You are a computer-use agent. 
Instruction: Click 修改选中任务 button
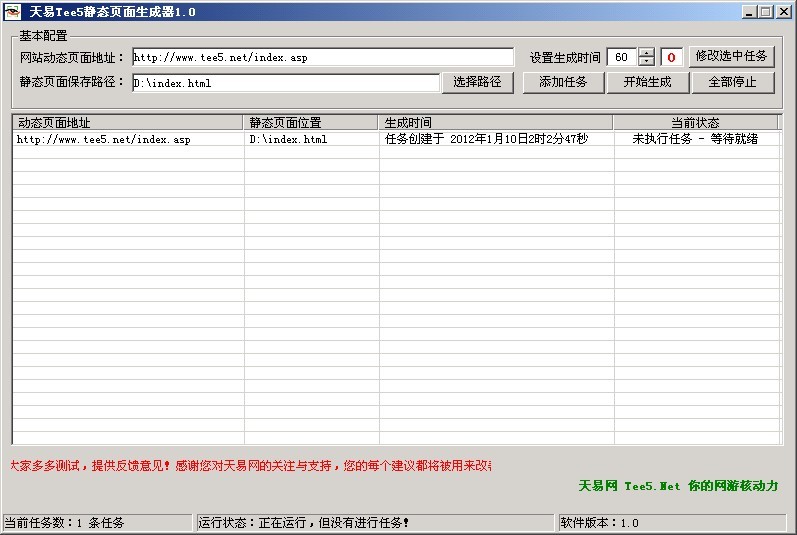[x=731, y=56]
